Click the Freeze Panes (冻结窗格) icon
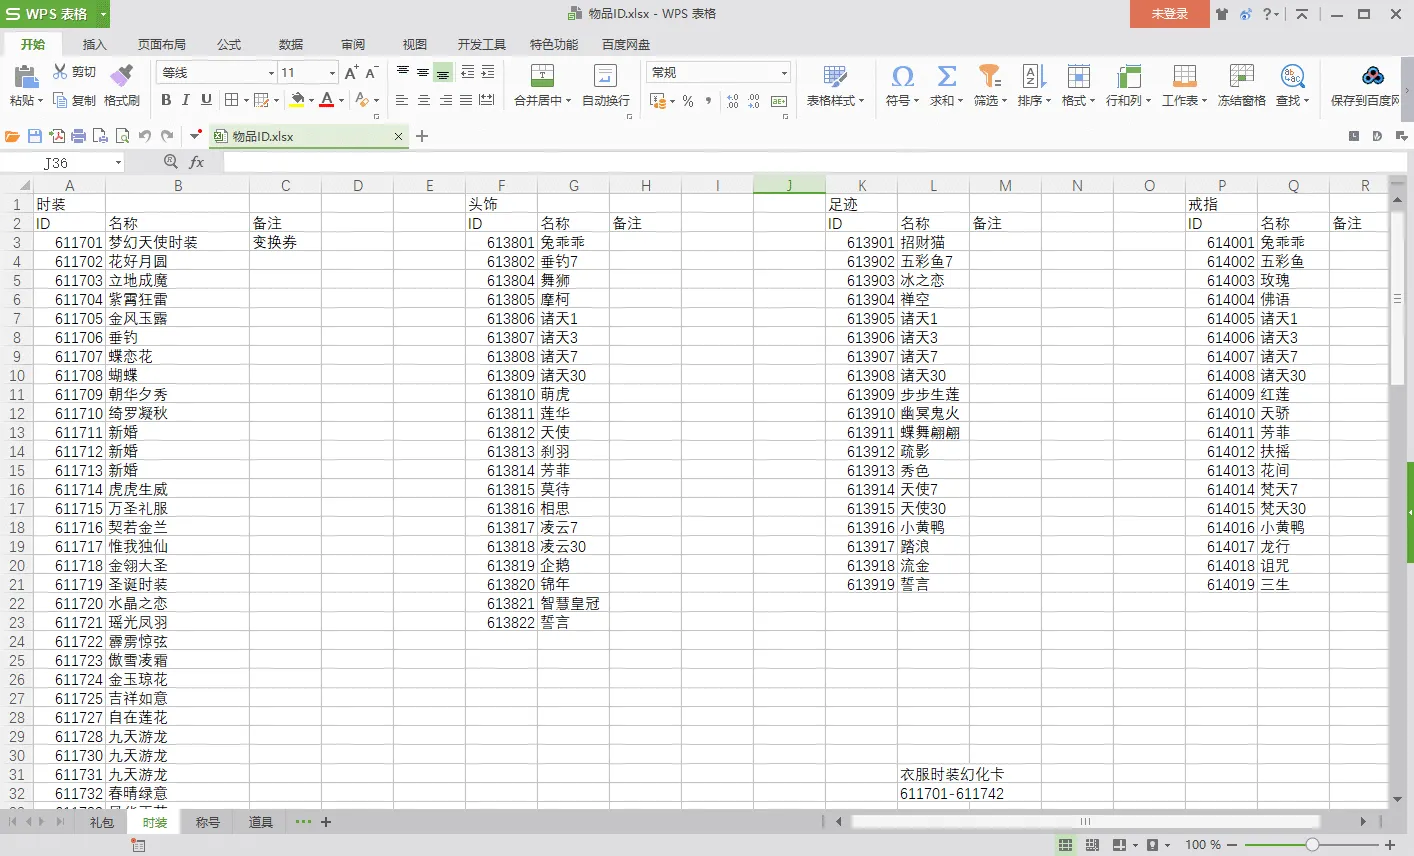1414x856 pixels. tap(1241, 76)
